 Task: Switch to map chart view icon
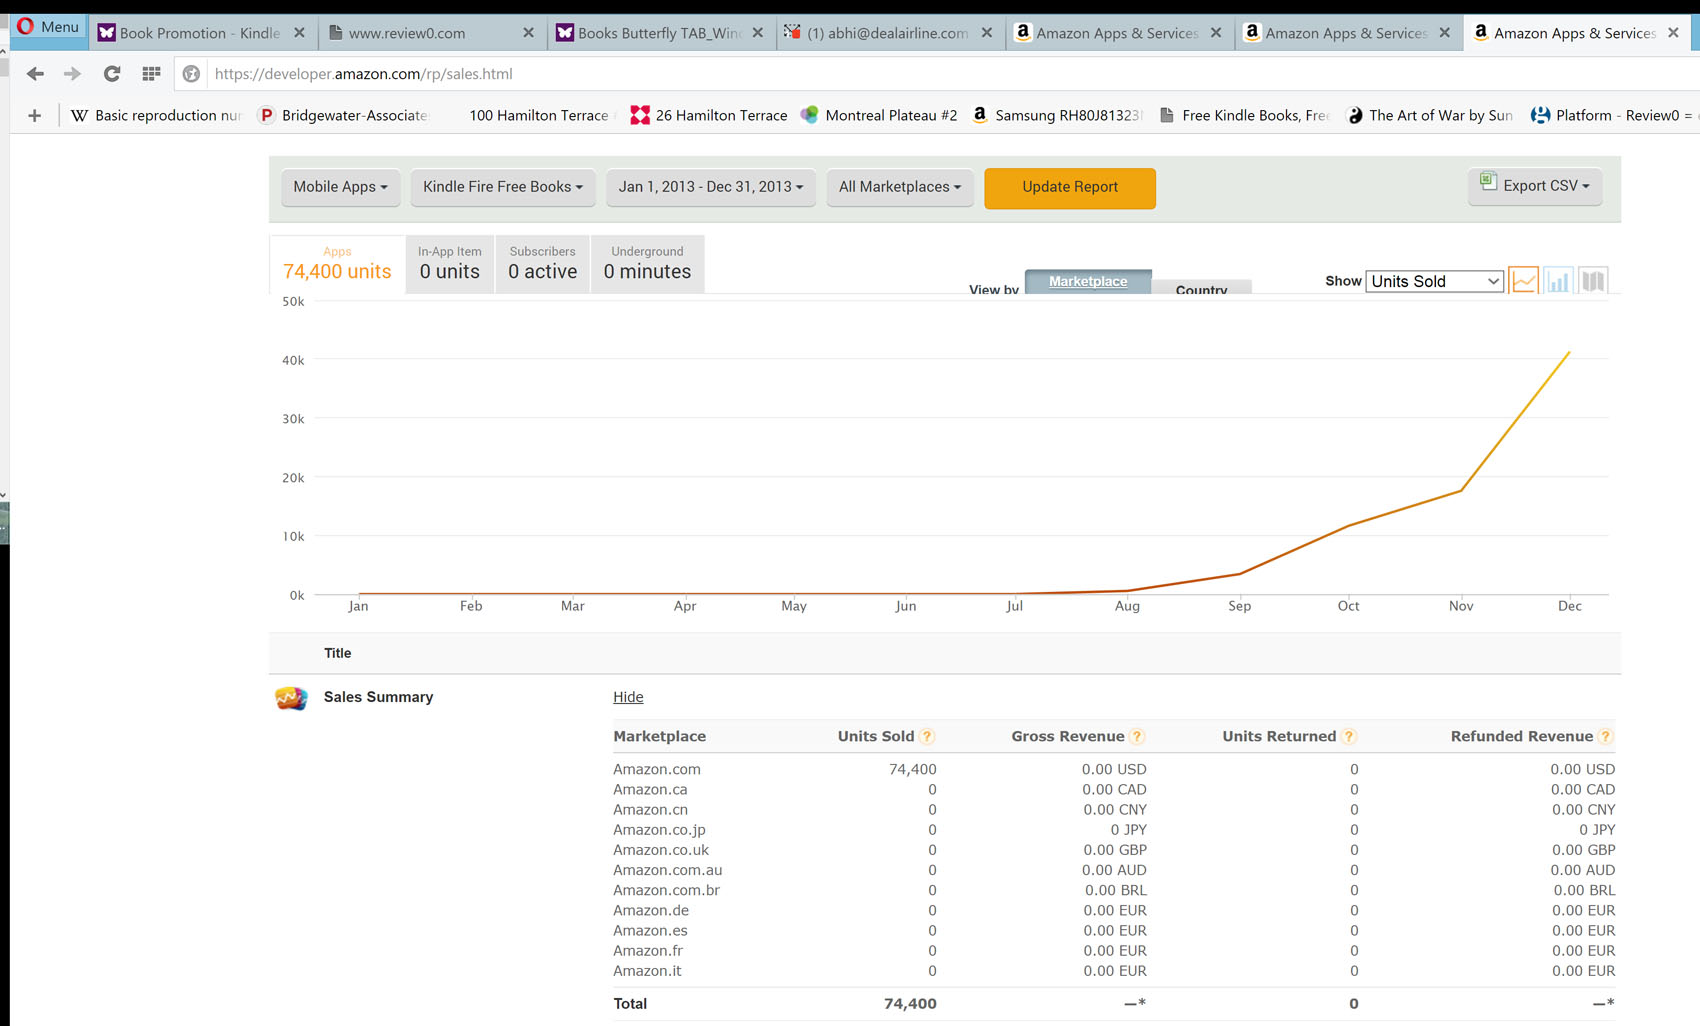point(1593,281)
